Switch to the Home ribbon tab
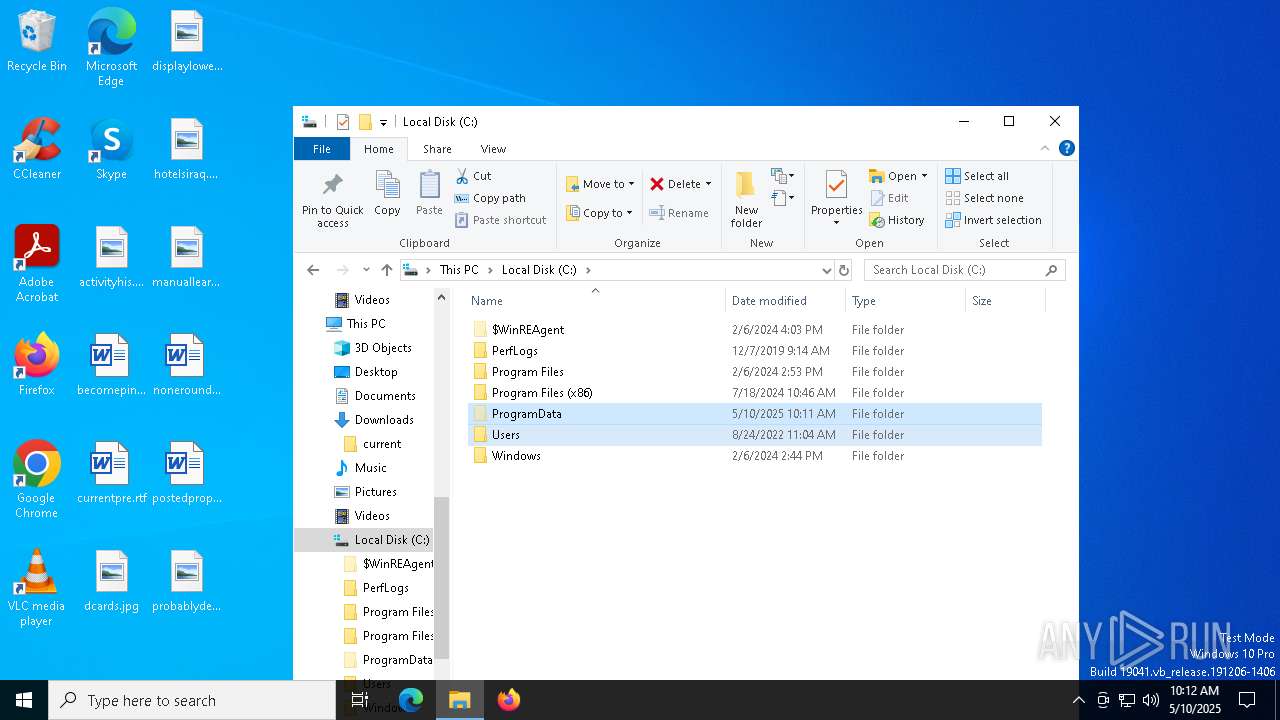This screenshot has width=1280, height=720. pos(379,149)
